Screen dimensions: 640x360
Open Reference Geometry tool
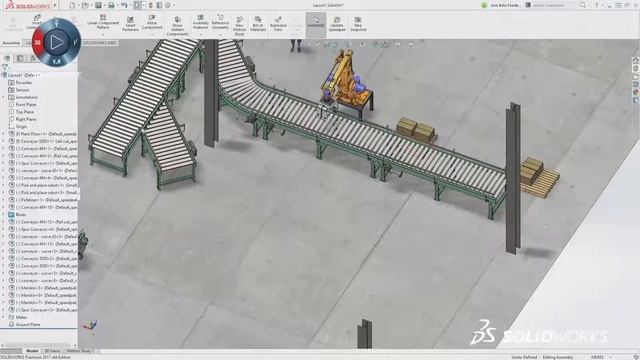point(220,22)
